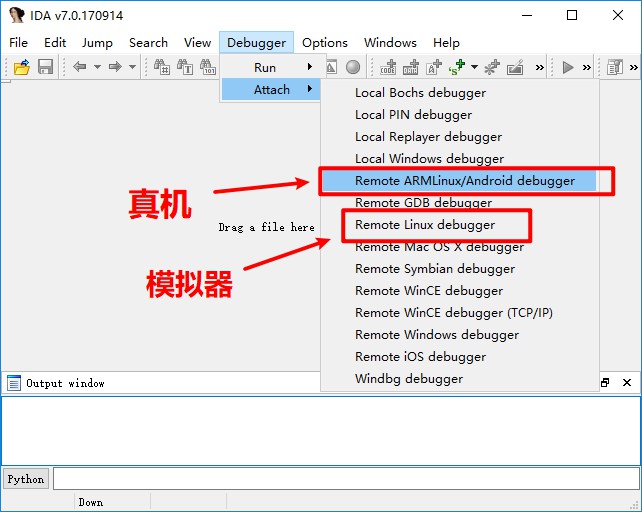642x512 pixels.
Task: Select Remote GDB debugger entry
Action: [423, 203]
